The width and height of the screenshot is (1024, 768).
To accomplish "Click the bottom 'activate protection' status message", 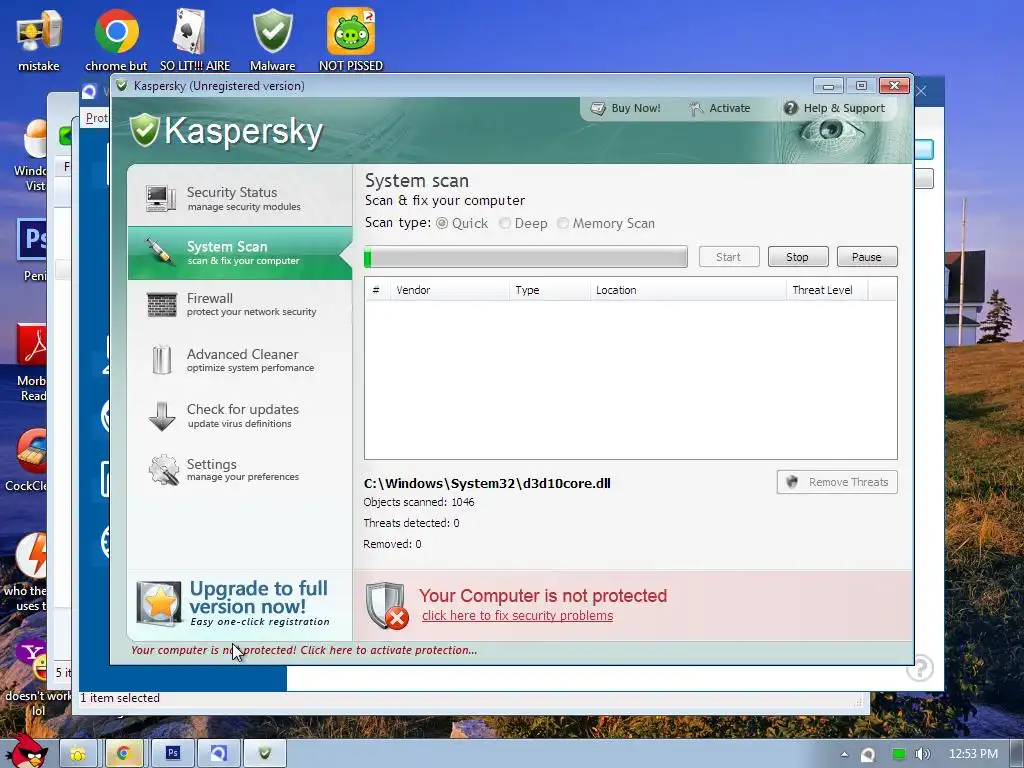I will click(304, 650).
